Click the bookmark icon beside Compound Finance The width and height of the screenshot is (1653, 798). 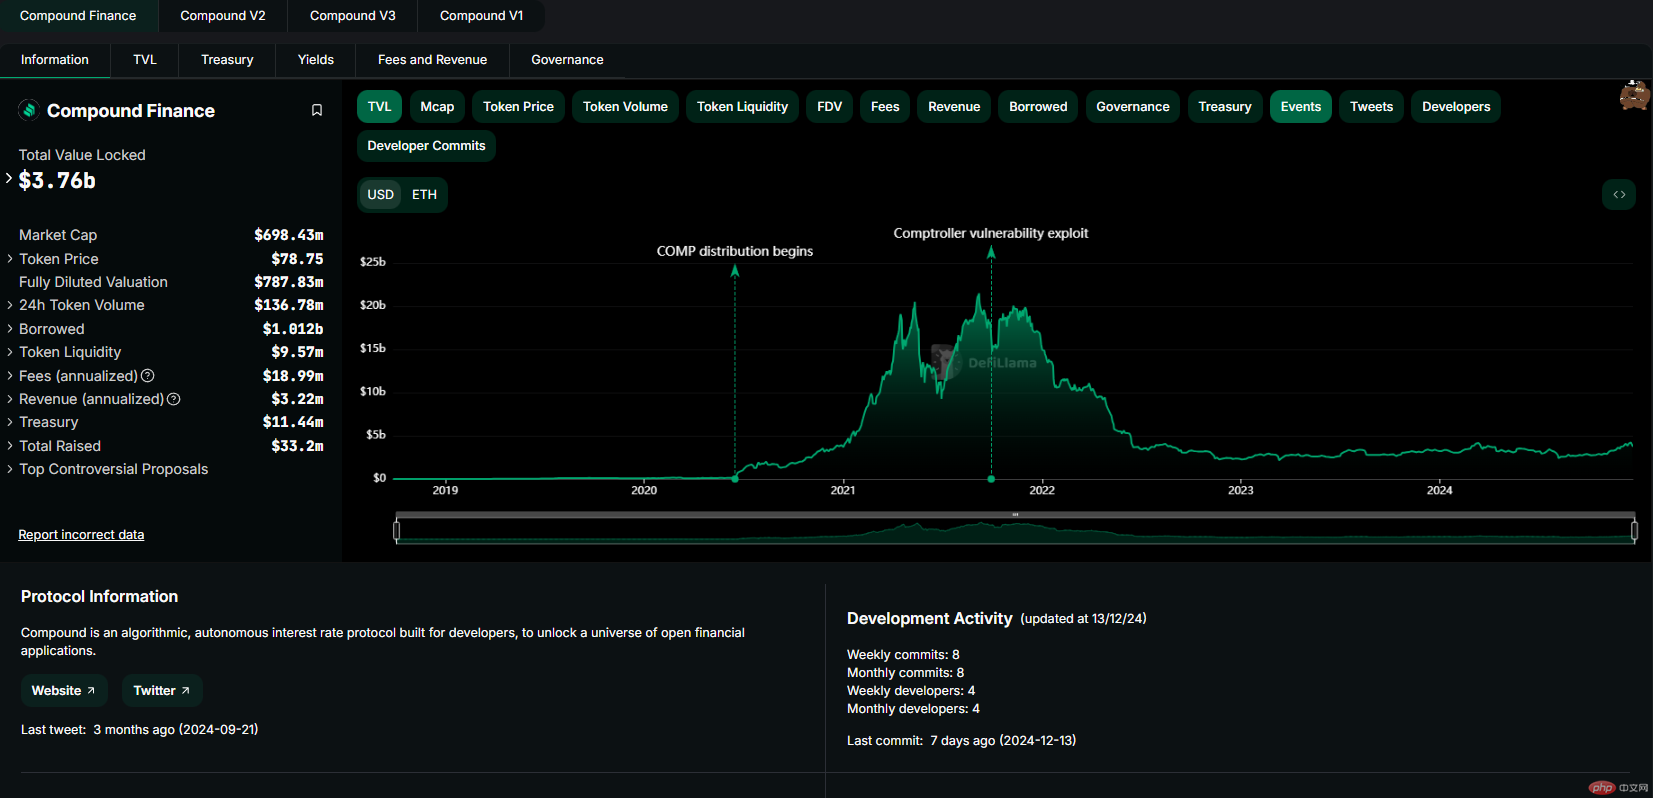click(317, 110)
